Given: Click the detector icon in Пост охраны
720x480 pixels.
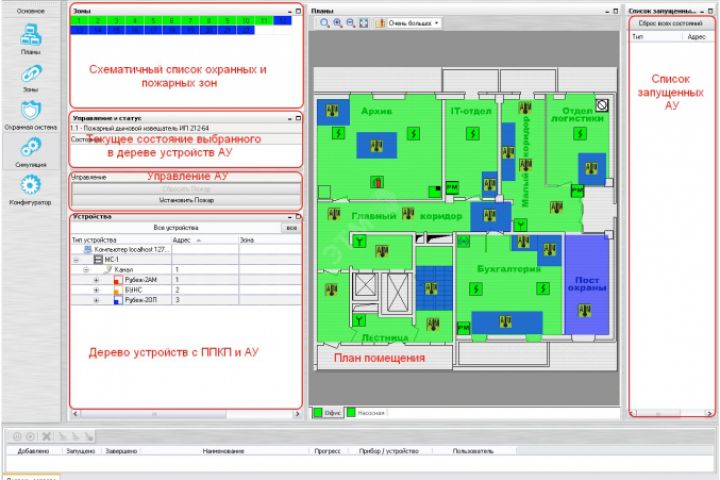Looking at the screenshot, I should (x=585, y=311).
